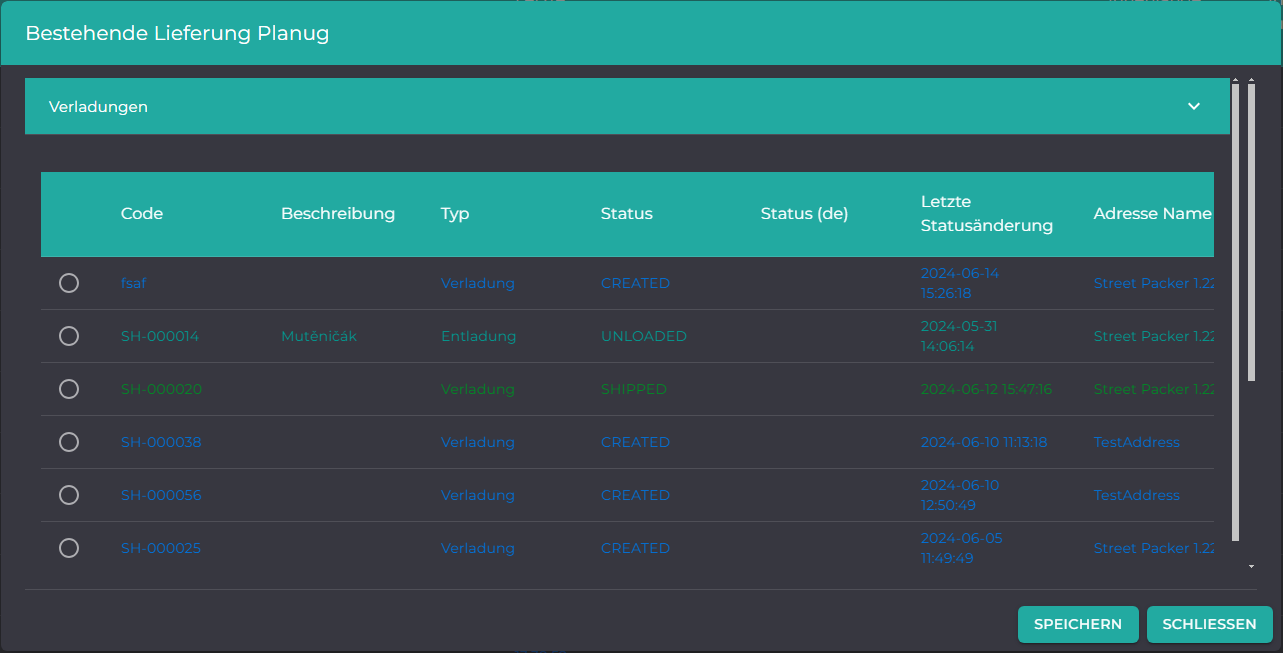Click the Mutěničák description cell

point(319,336)
